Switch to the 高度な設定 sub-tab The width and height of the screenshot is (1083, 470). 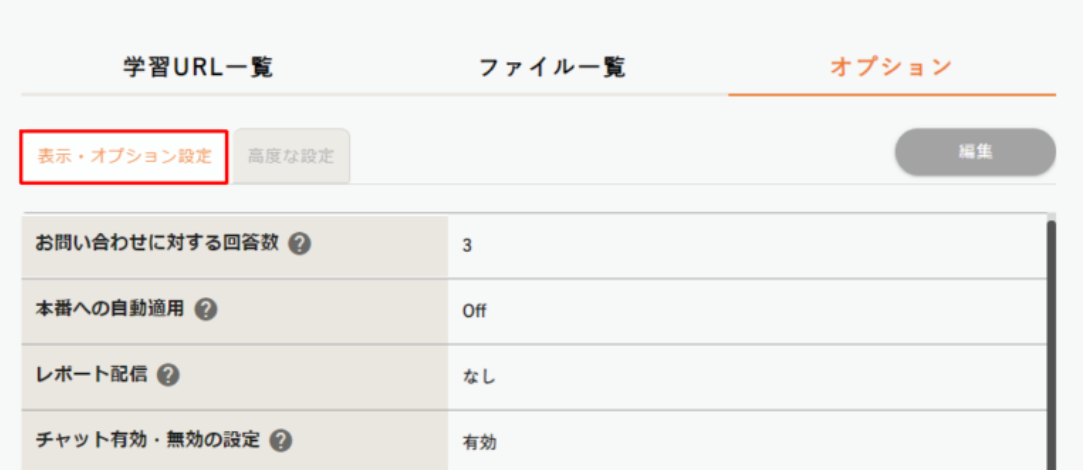291,157
